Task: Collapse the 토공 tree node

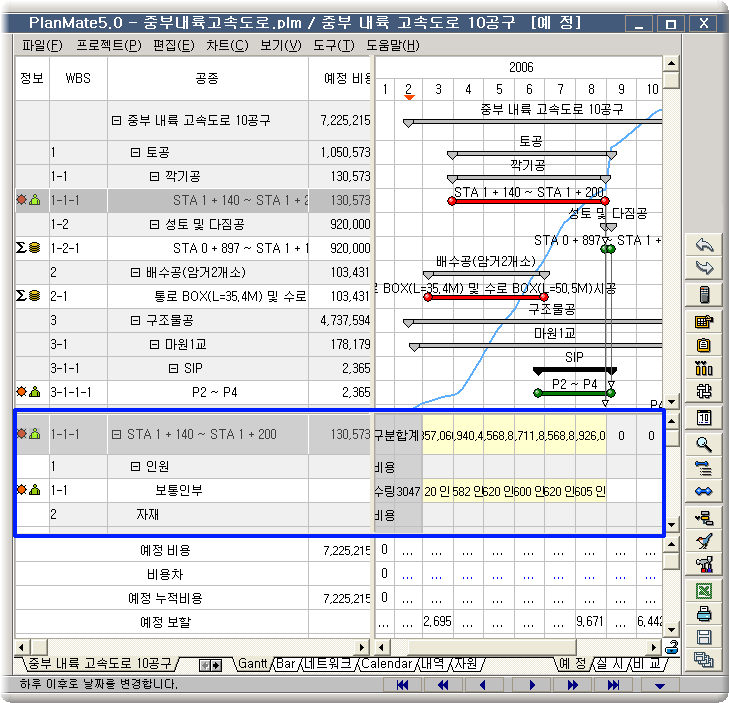Action: 136,153
